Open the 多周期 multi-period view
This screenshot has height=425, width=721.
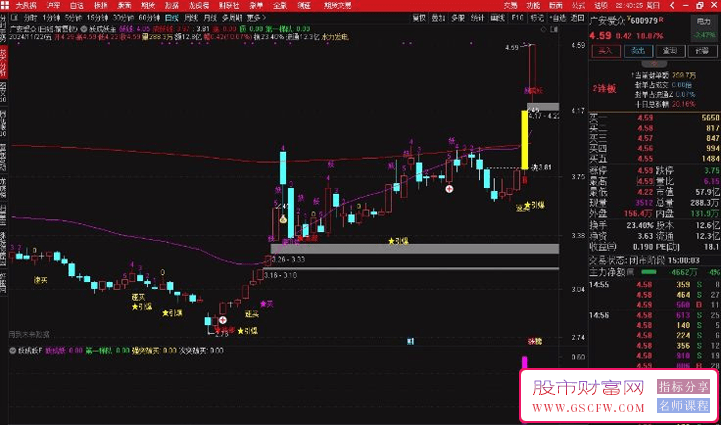(x=232, y=18)
